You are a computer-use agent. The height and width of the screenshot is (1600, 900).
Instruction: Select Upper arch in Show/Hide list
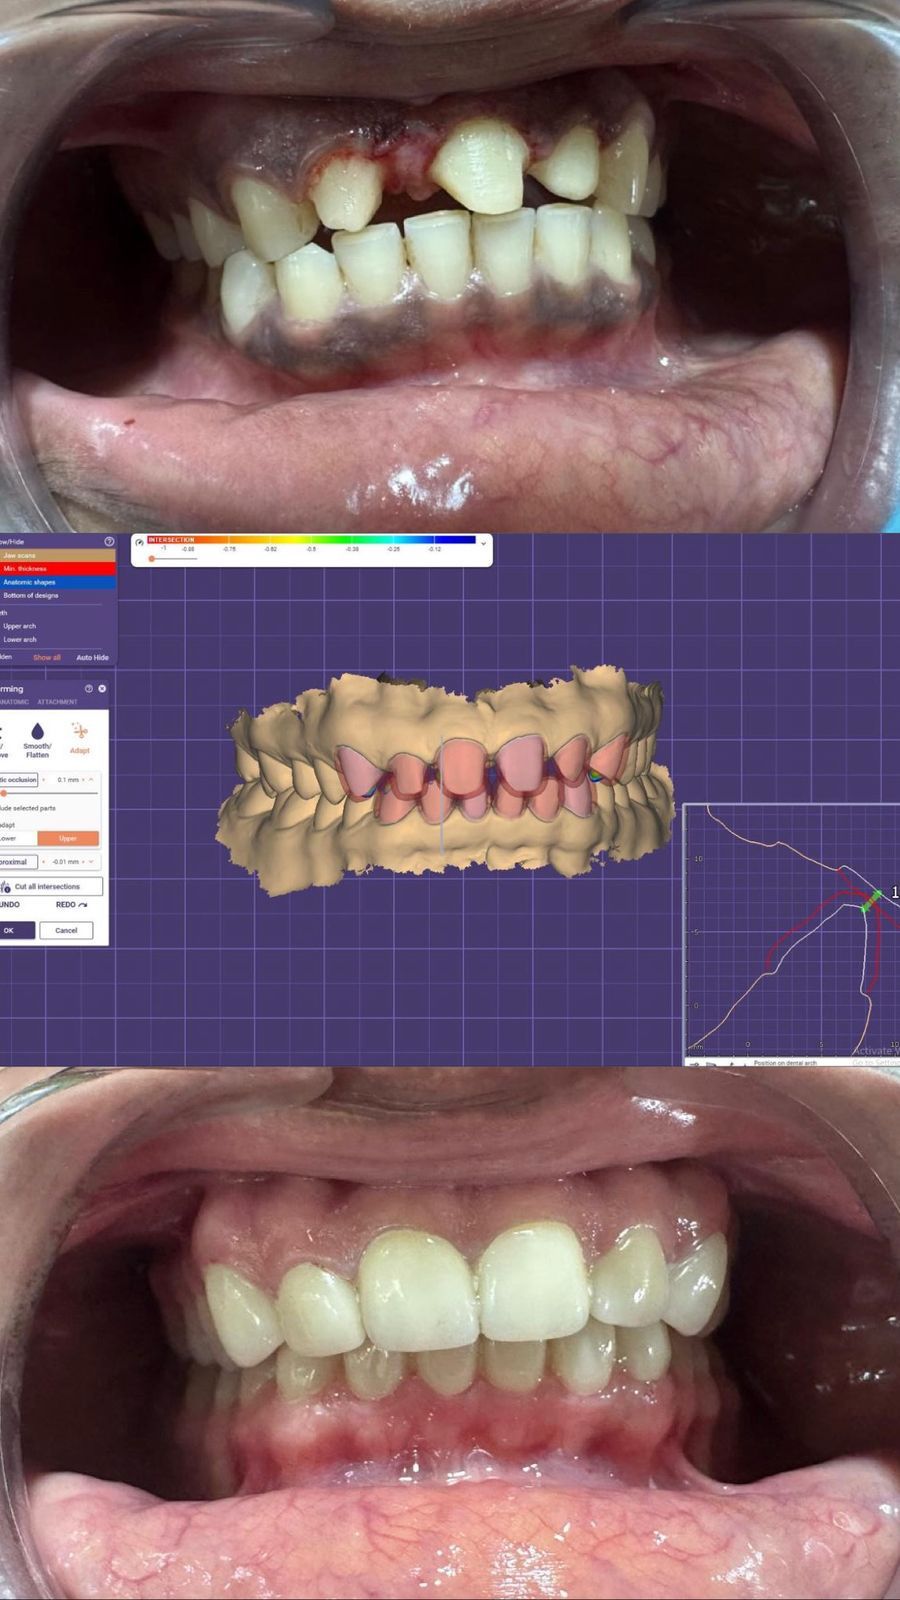[x=20, y=626]
